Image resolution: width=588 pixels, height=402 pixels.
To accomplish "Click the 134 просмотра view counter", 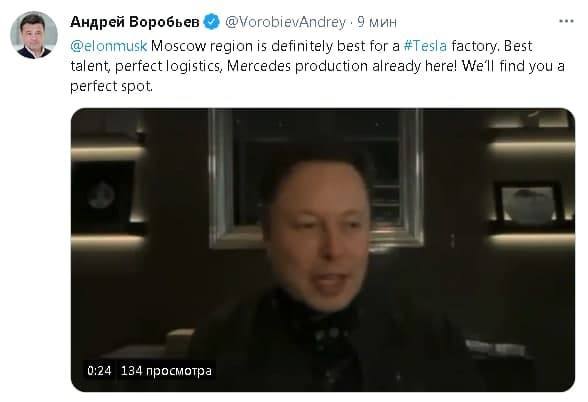I will tap(166, 371).
